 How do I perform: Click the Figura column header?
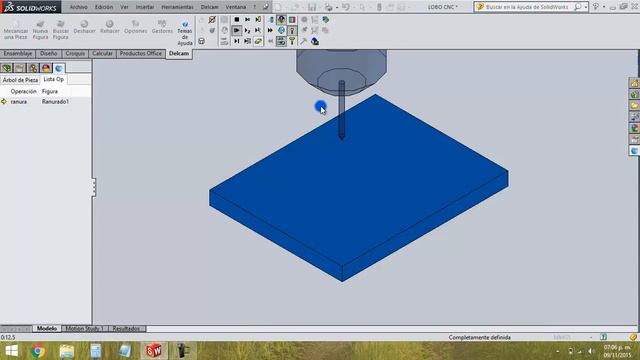click(50, 91)
